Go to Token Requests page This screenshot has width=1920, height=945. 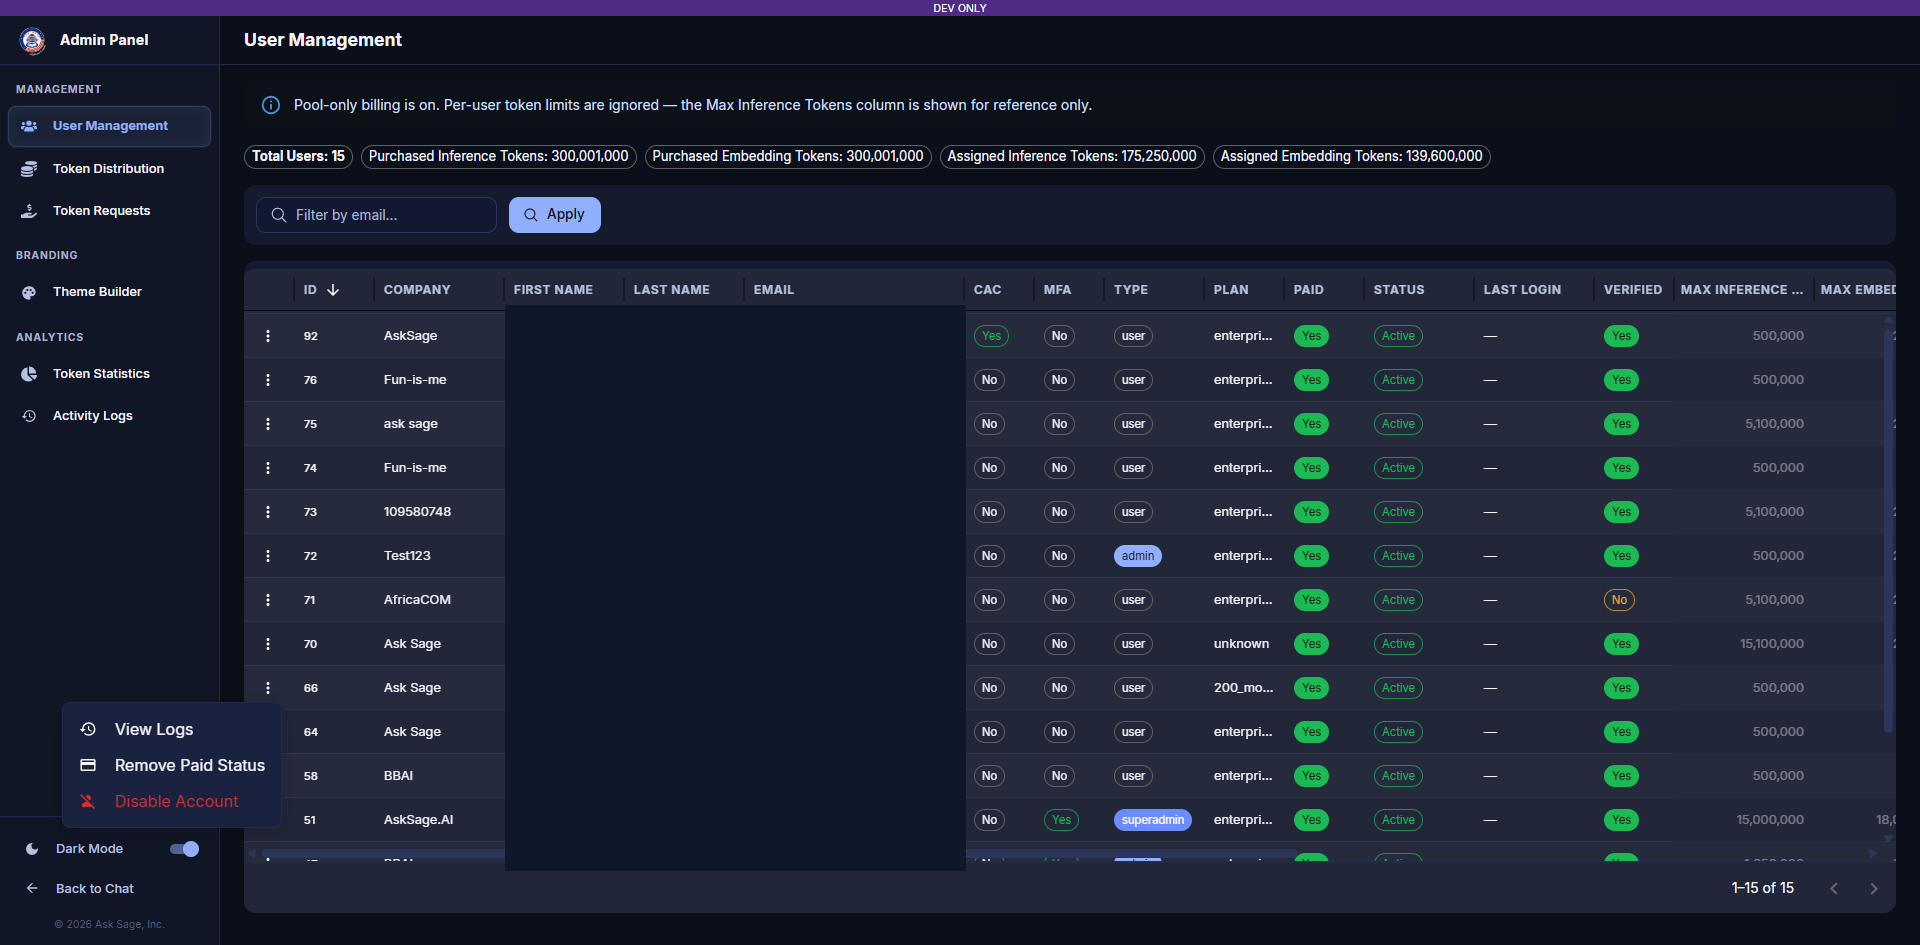point(110,211)
